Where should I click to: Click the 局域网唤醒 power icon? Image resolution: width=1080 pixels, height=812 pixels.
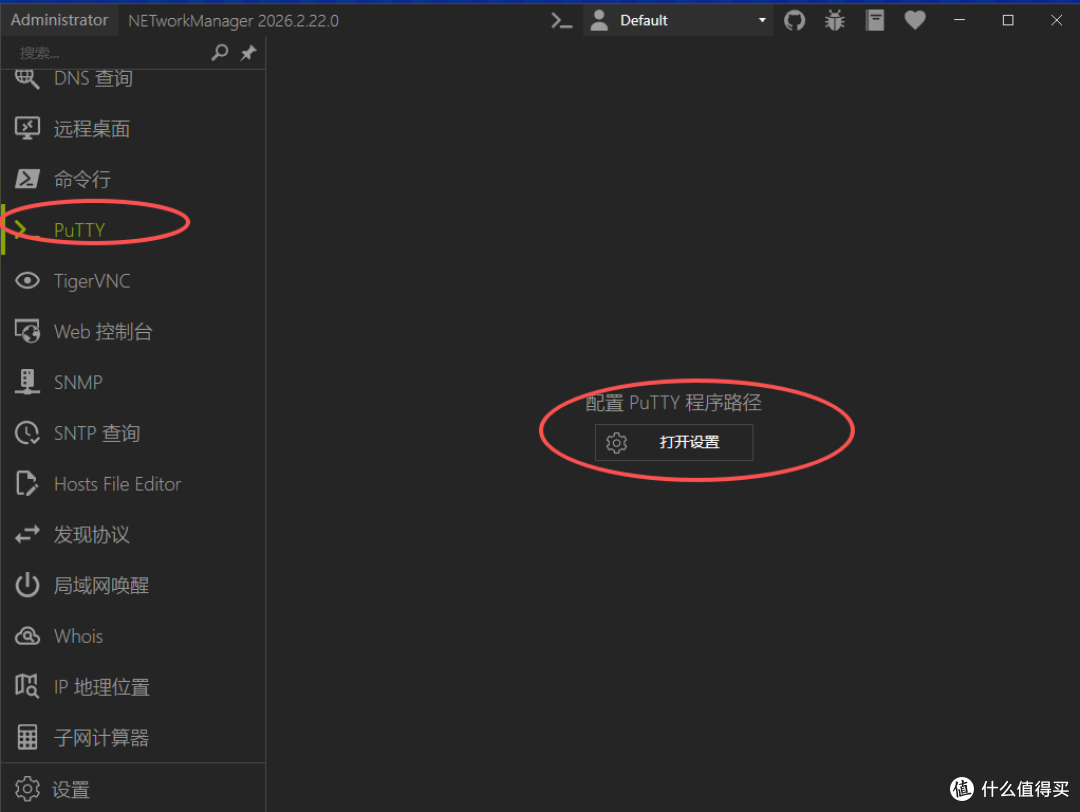[27, 585]
